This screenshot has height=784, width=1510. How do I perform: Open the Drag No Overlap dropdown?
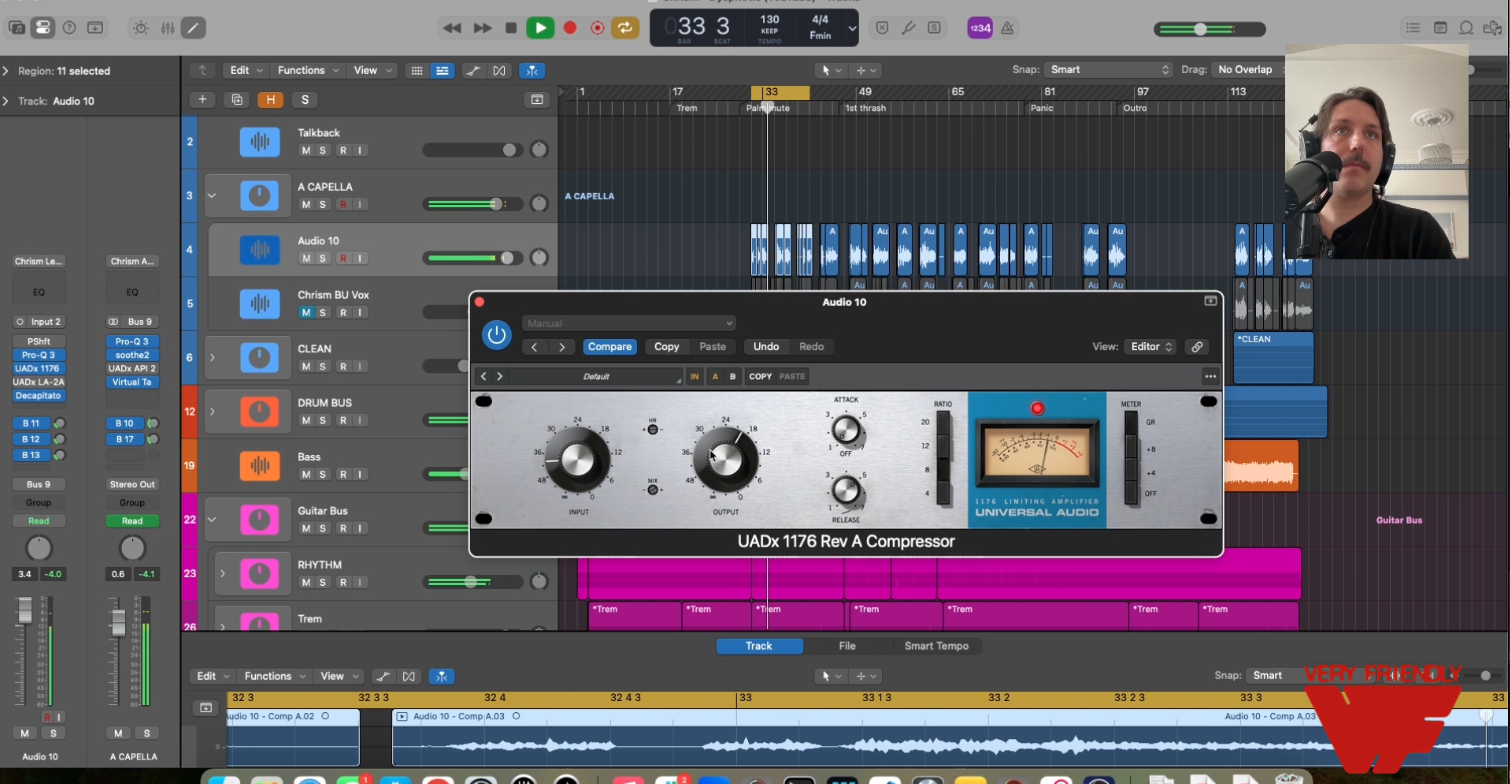(x=1250, y=69)
